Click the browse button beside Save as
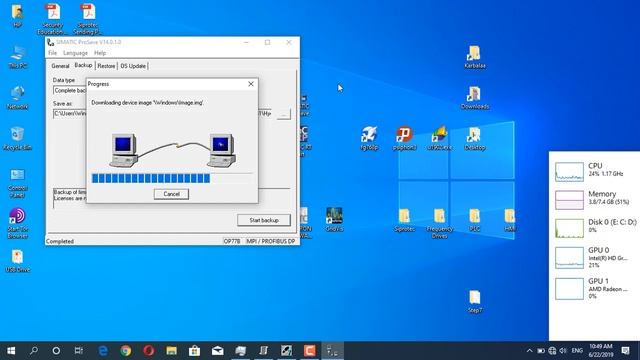Image resolution: width=640 pixels, height=360 pixels. pos(284,114)
